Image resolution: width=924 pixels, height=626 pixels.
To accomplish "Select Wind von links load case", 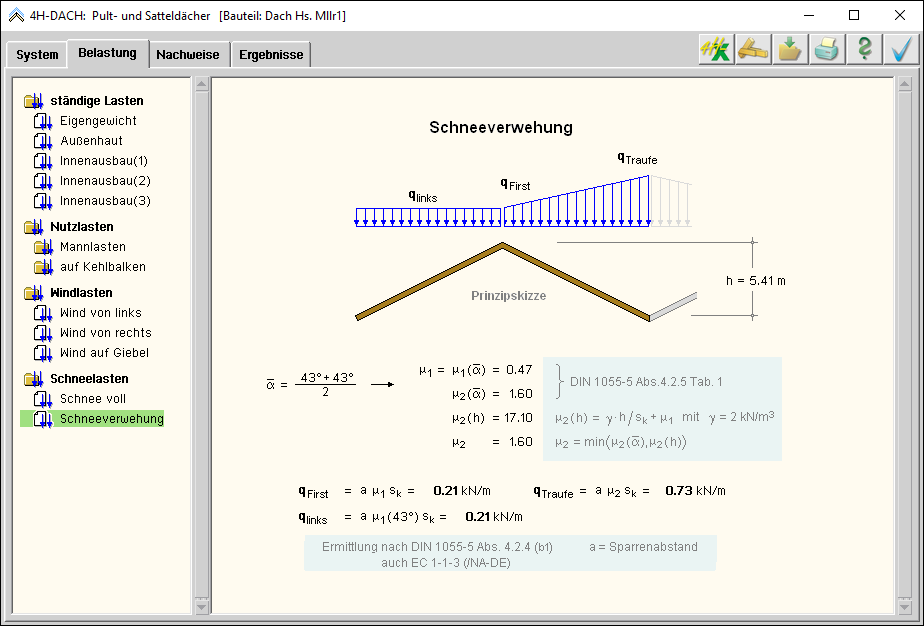I will click(x=100, y=313).
